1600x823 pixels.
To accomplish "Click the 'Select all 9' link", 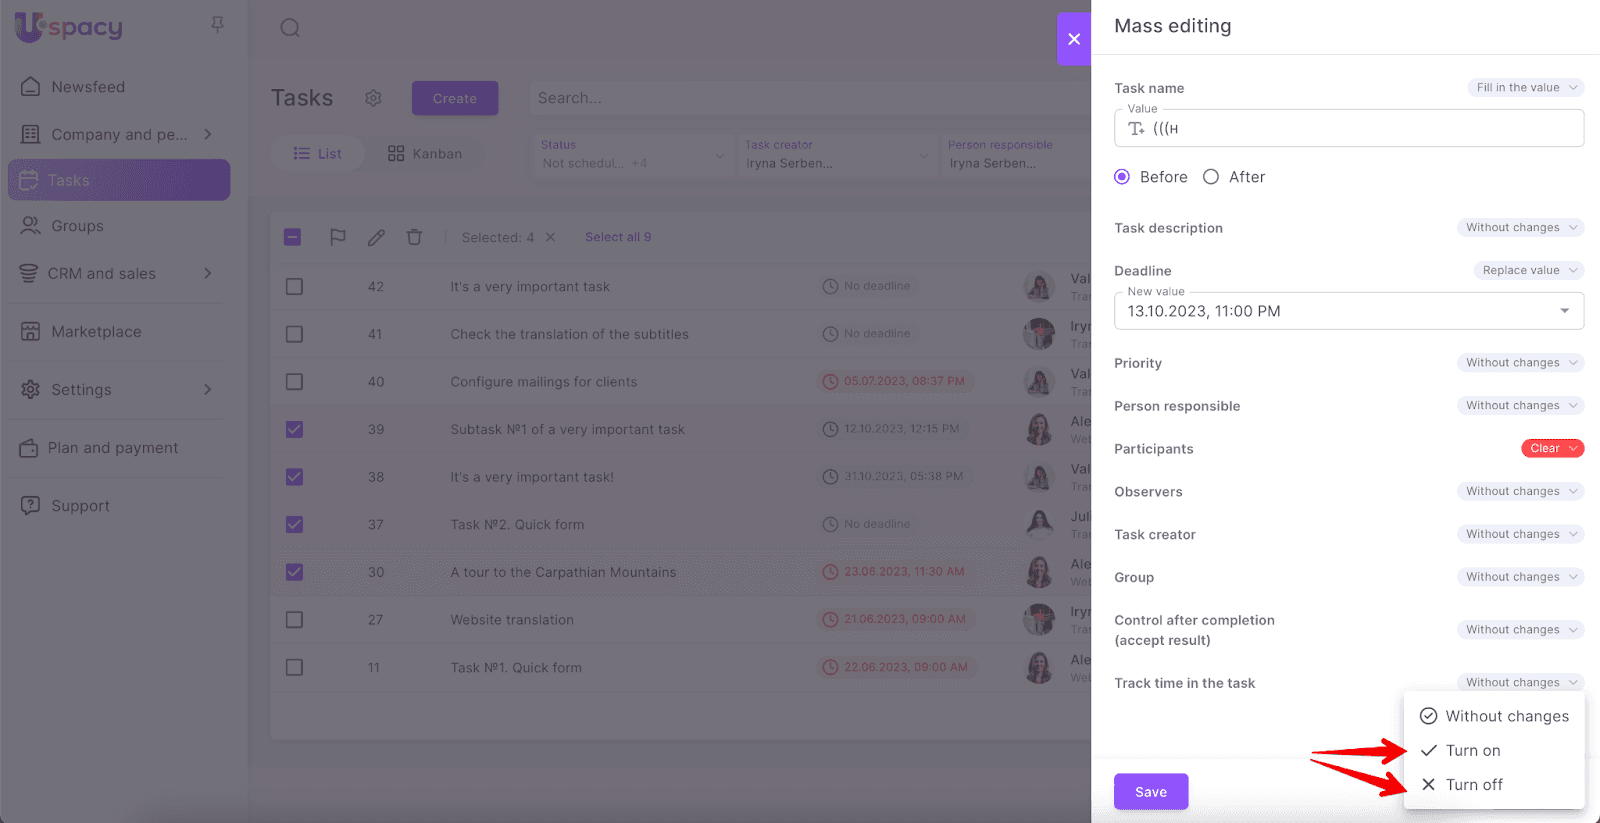I will tap(618, 237).
